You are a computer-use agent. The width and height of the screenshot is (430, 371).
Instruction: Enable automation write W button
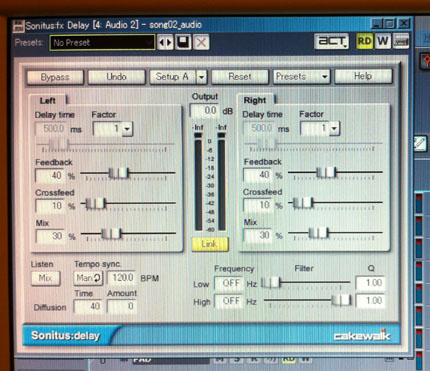(383, 41)
